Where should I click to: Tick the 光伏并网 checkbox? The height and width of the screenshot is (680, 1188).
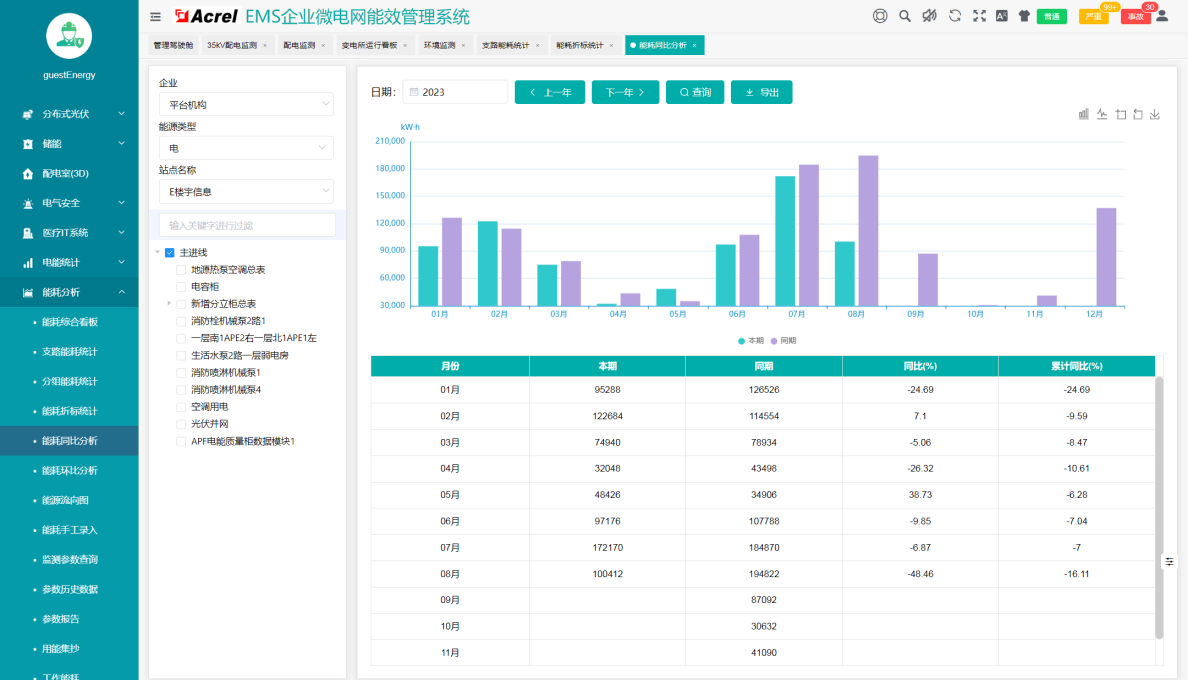(x=181, y=424)
